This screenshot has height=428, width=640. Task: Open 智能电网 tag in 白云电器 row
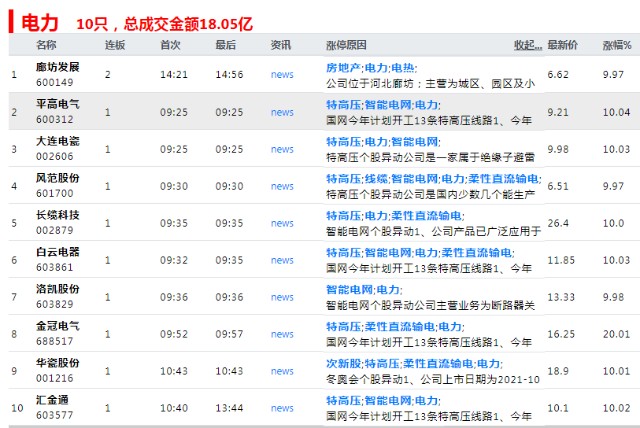388,253
